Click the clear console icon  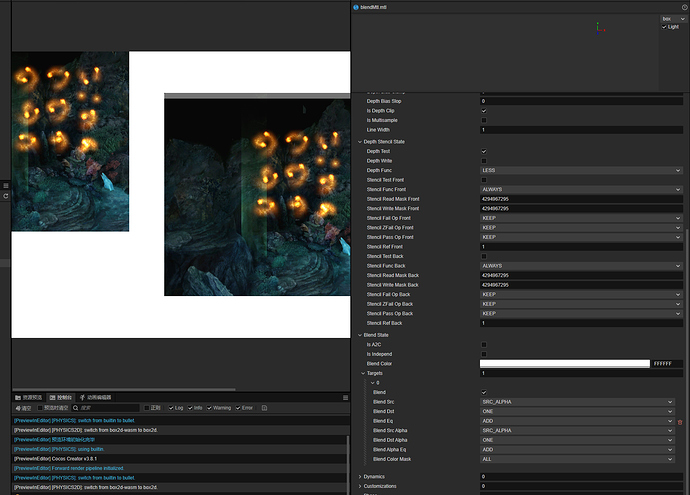click(x=17, y=408)
